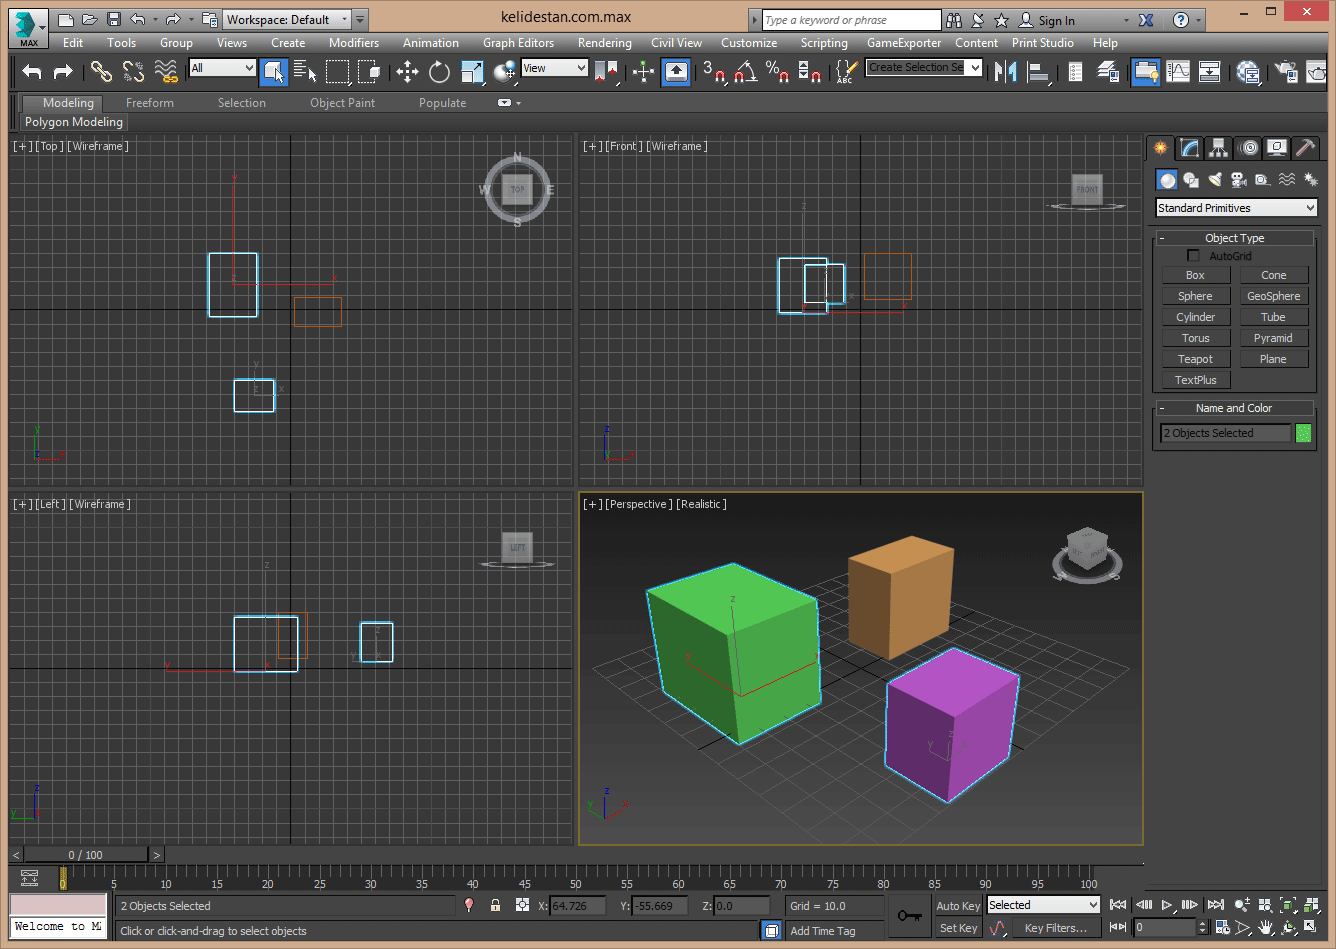Click the Teapot primitive button
Screen dimensions: 1336x949
click(1195, 359)
